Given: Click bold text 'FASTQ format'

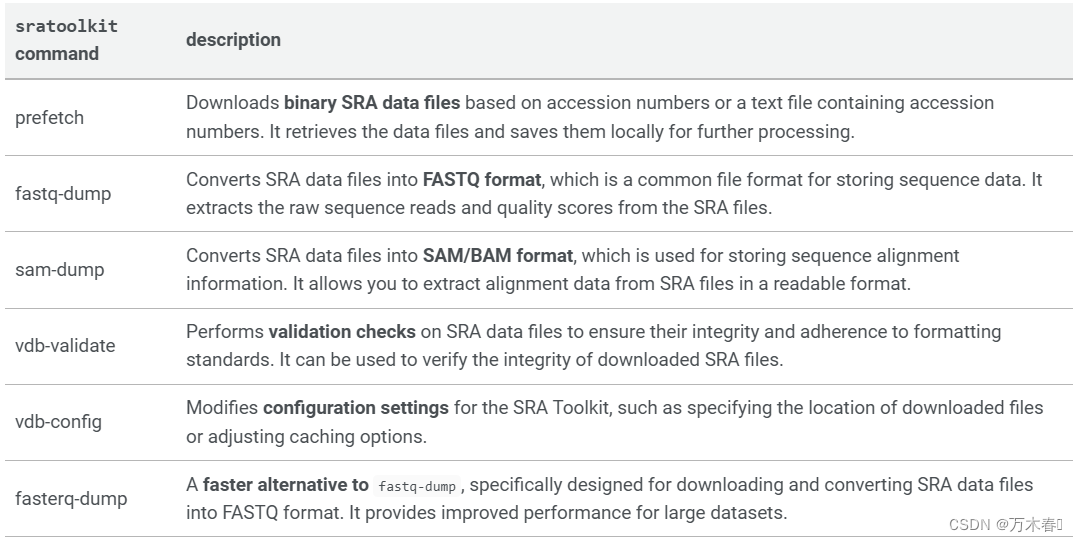Looking at the screenshot, I should pyautogui.click(x=482, y=179).
